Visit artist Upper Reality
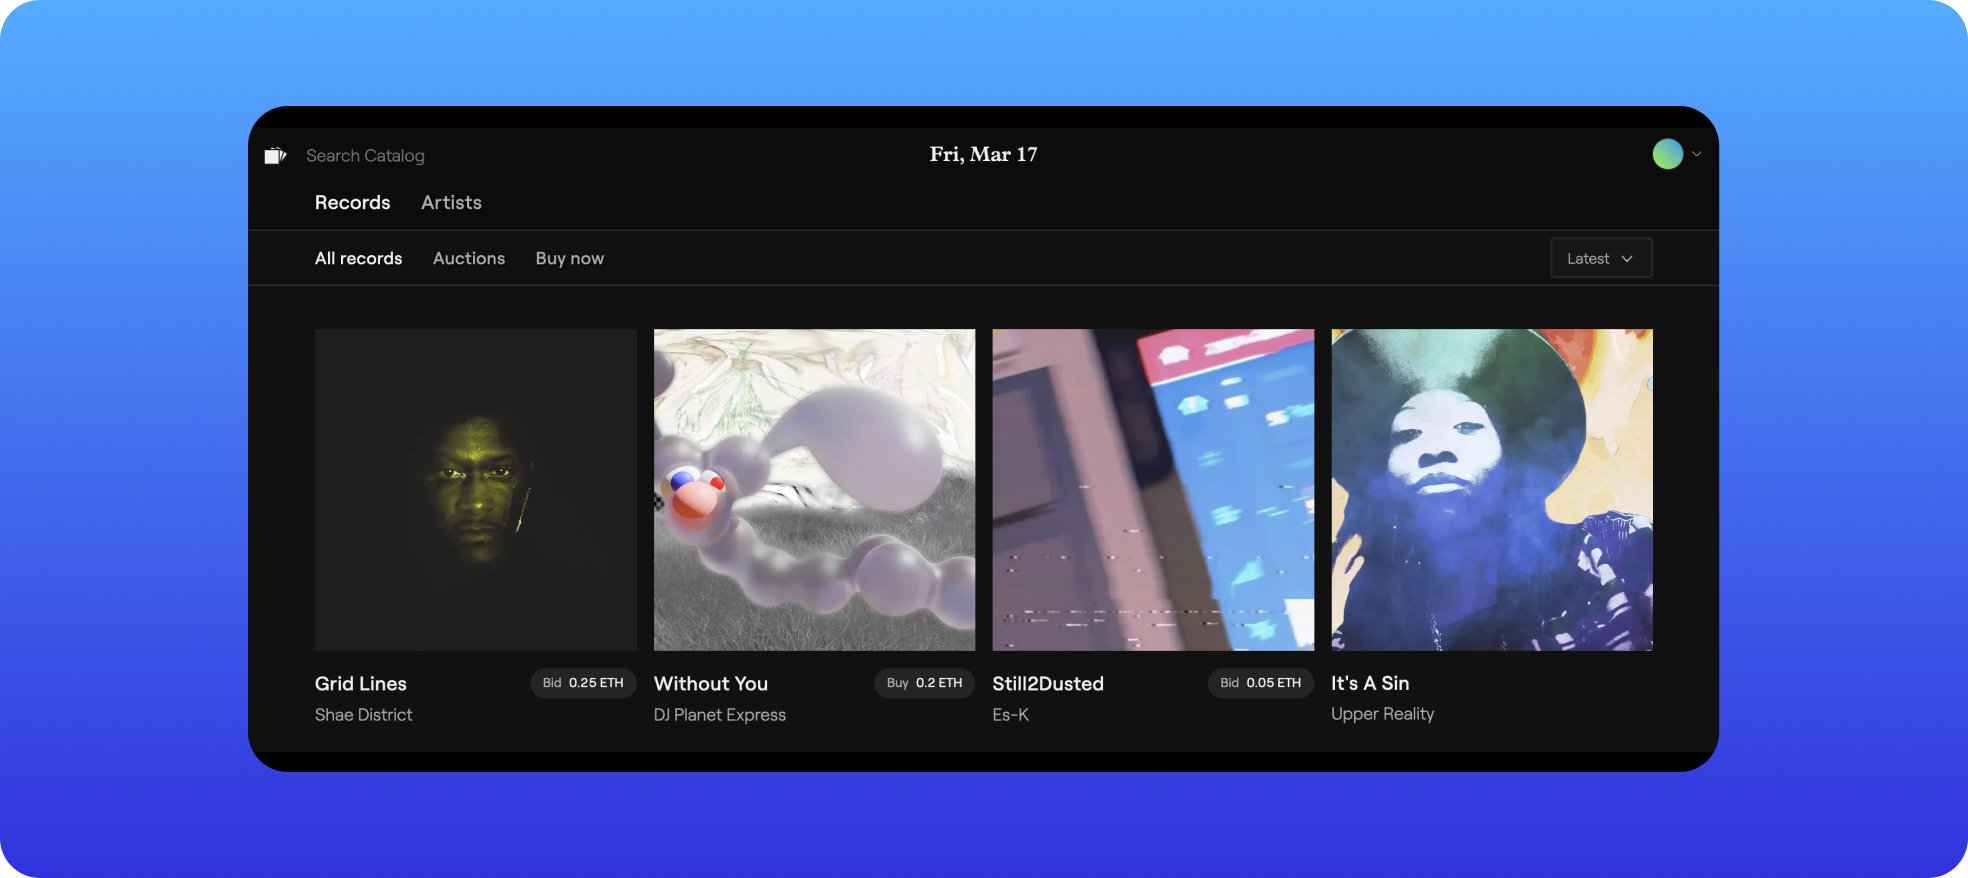 (1382, 714)
